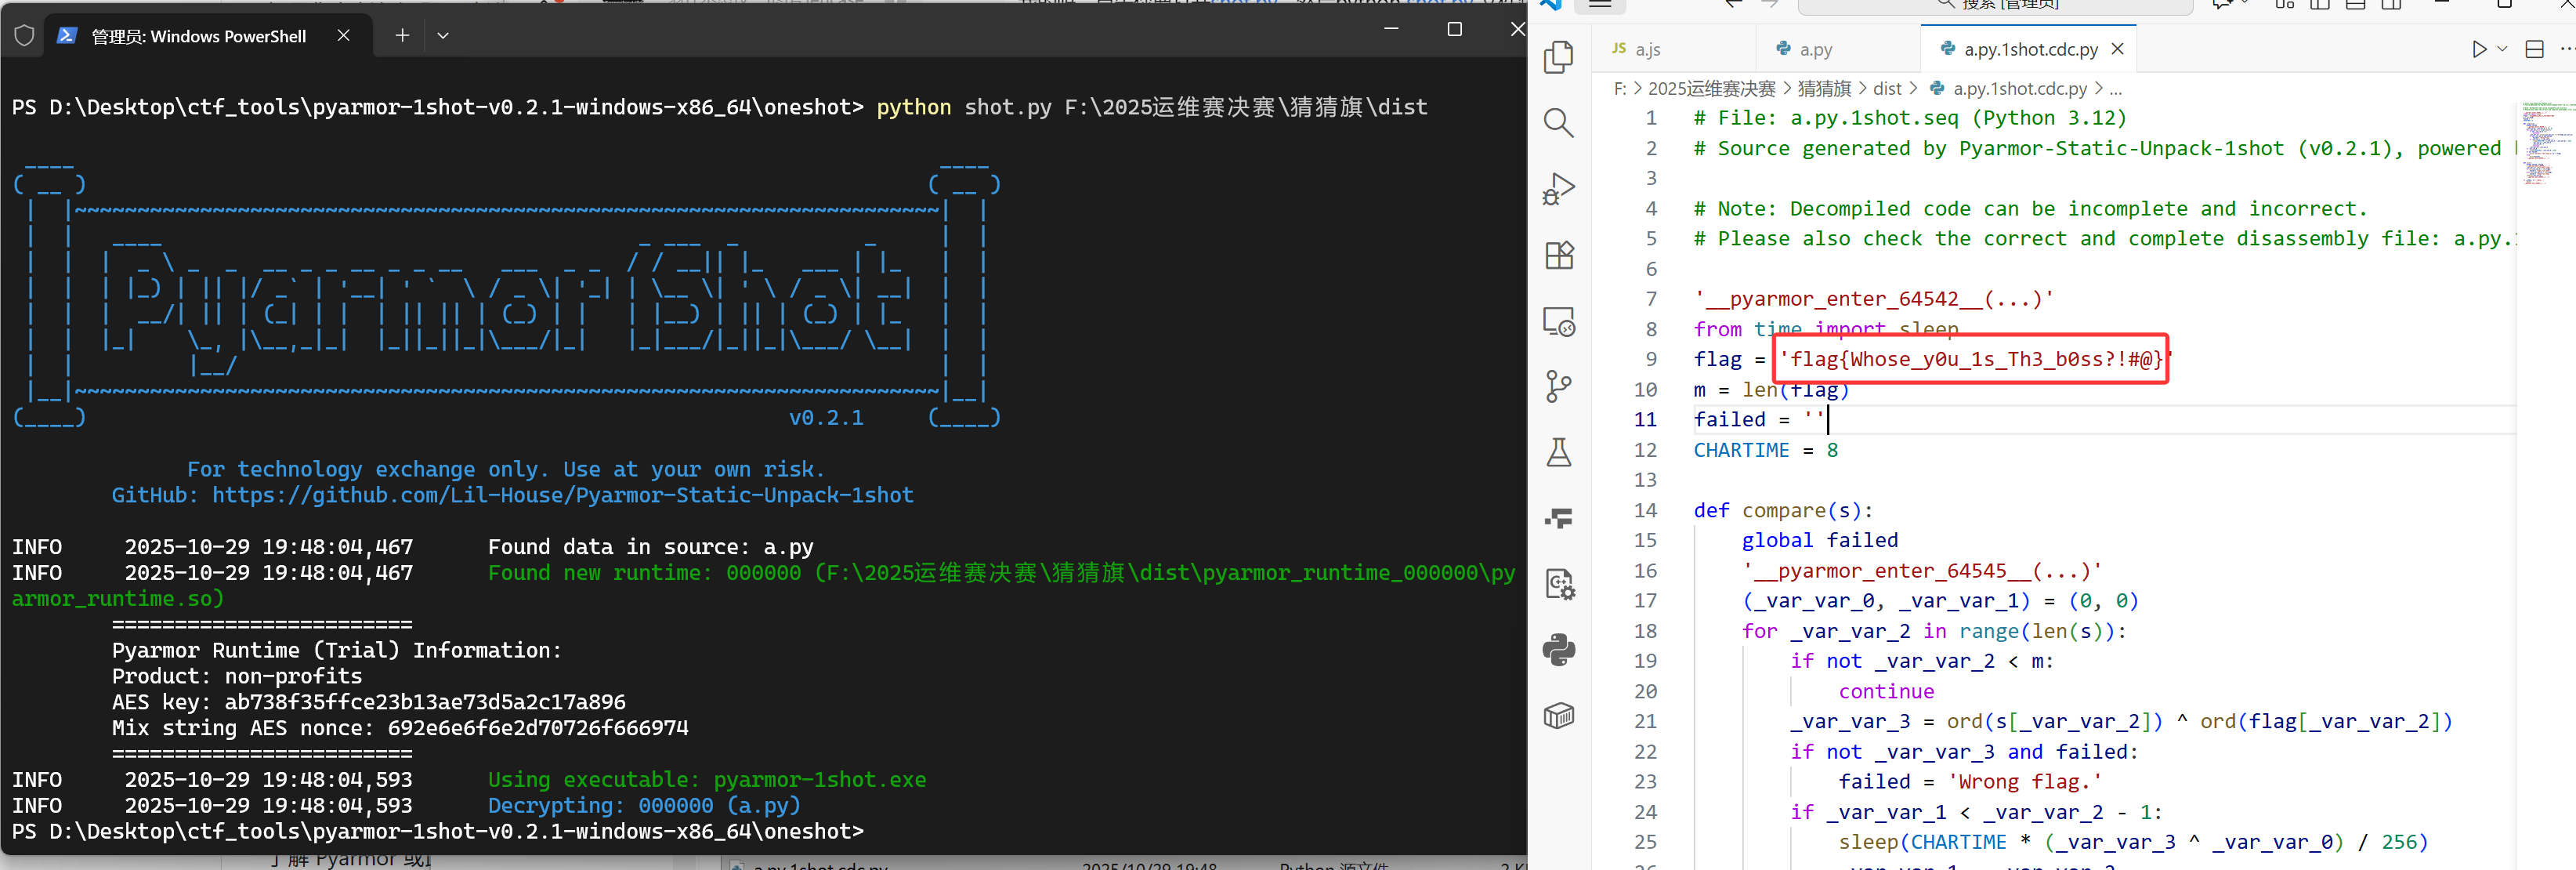This screenshot has width=2576, height=870.
Task: Split the editor to the right
Action: pos(2534,49)
